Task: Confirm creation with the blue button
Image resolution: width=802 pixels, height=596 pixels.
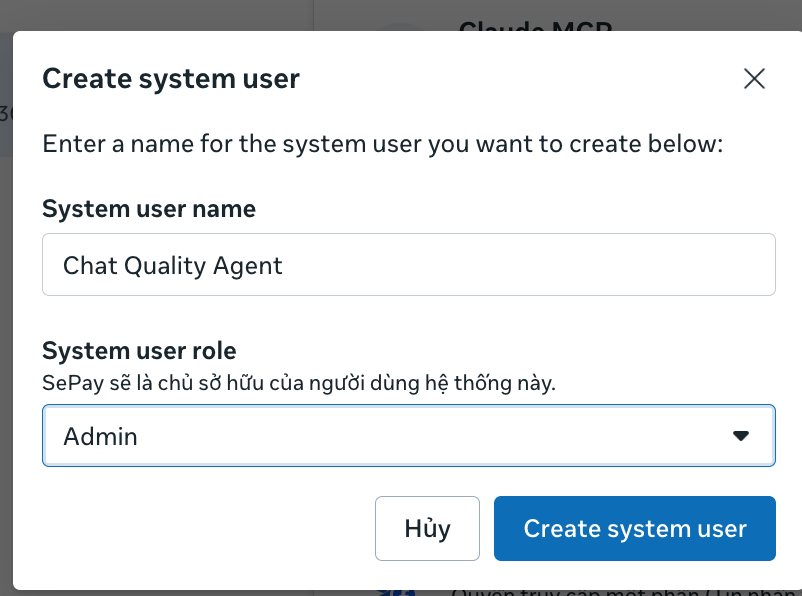Action: click(x=634, y=528)
